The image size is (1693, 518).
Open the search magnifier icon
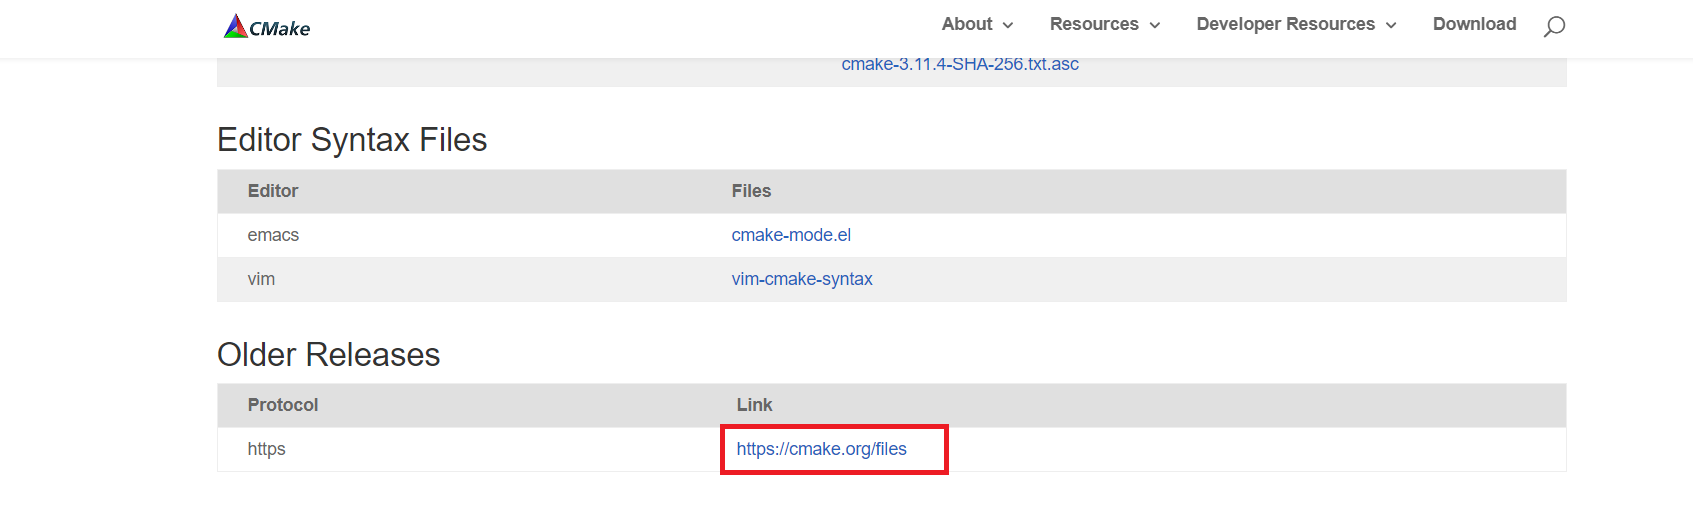[1554, 26]
